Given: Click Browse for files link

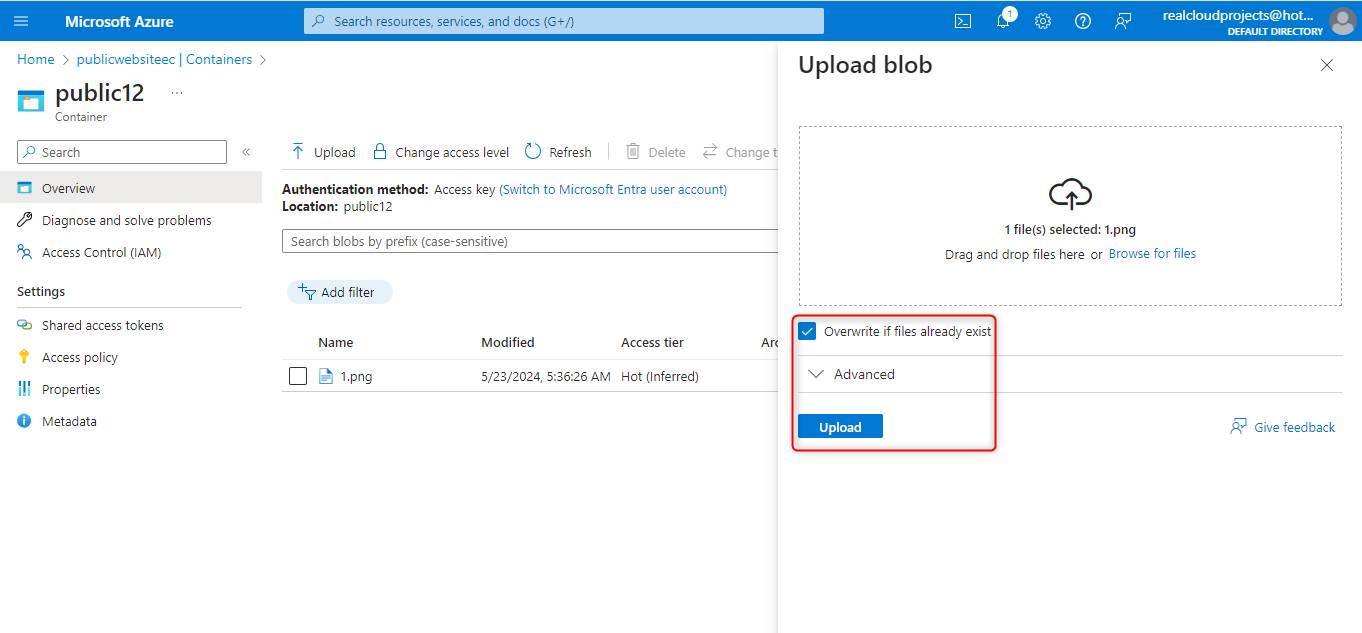Looking at the screenshot, I should (x=1152, y=254).
